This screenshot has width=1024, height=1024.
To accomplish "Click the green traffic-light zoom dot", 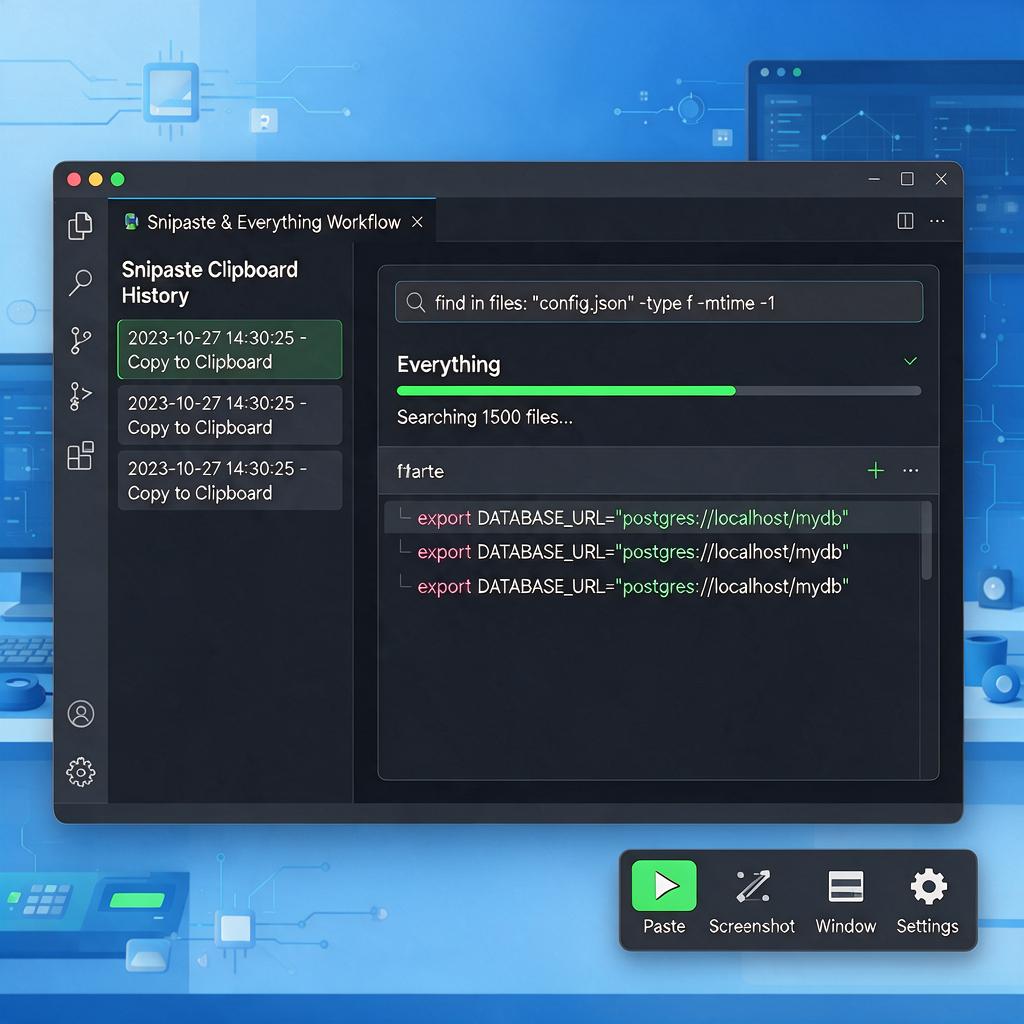I will [x=118, y=179].
